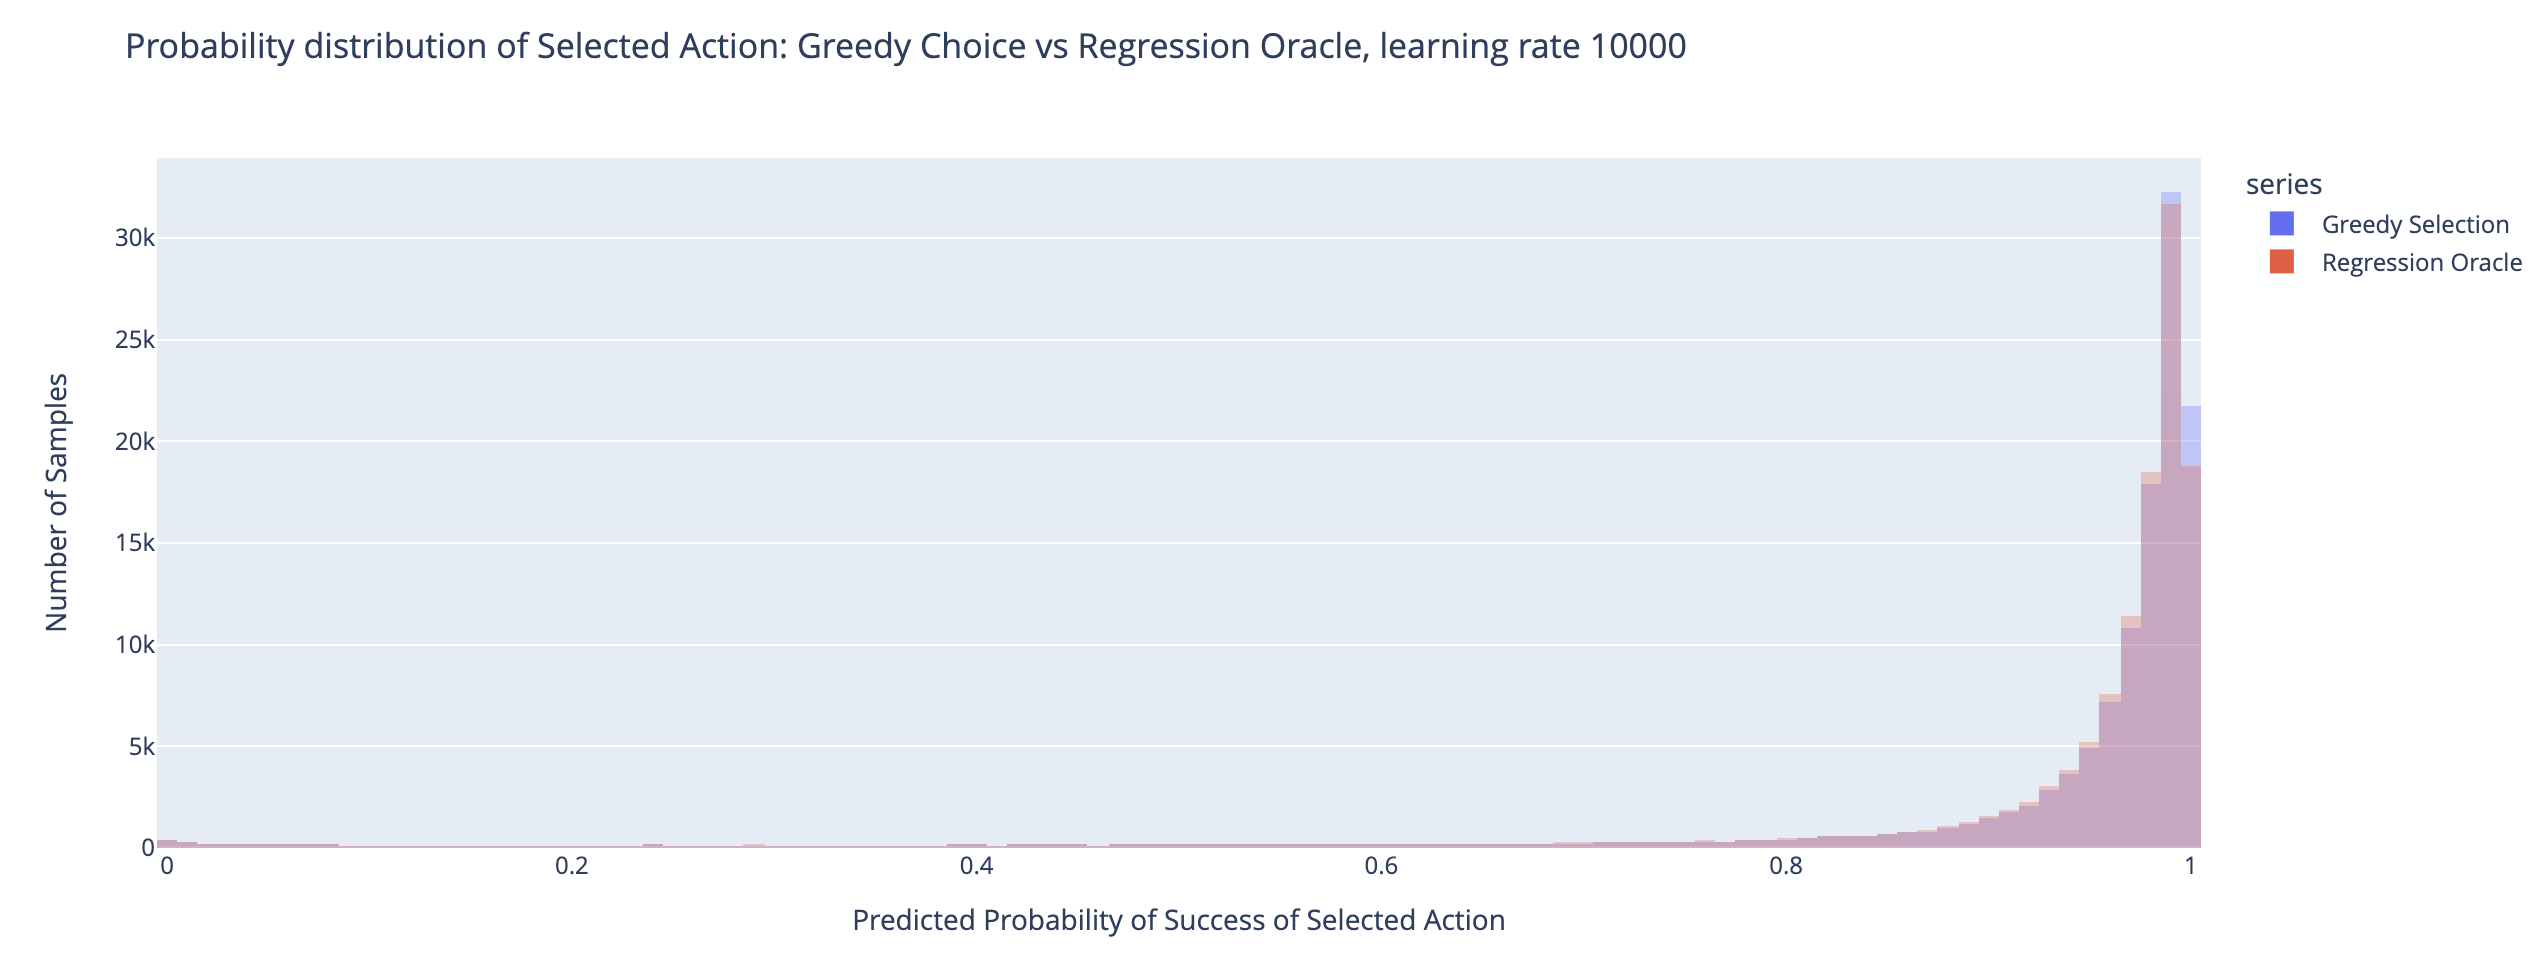Click the 10k y-axis tick label

pyautogui.click(x=134, y=645)
